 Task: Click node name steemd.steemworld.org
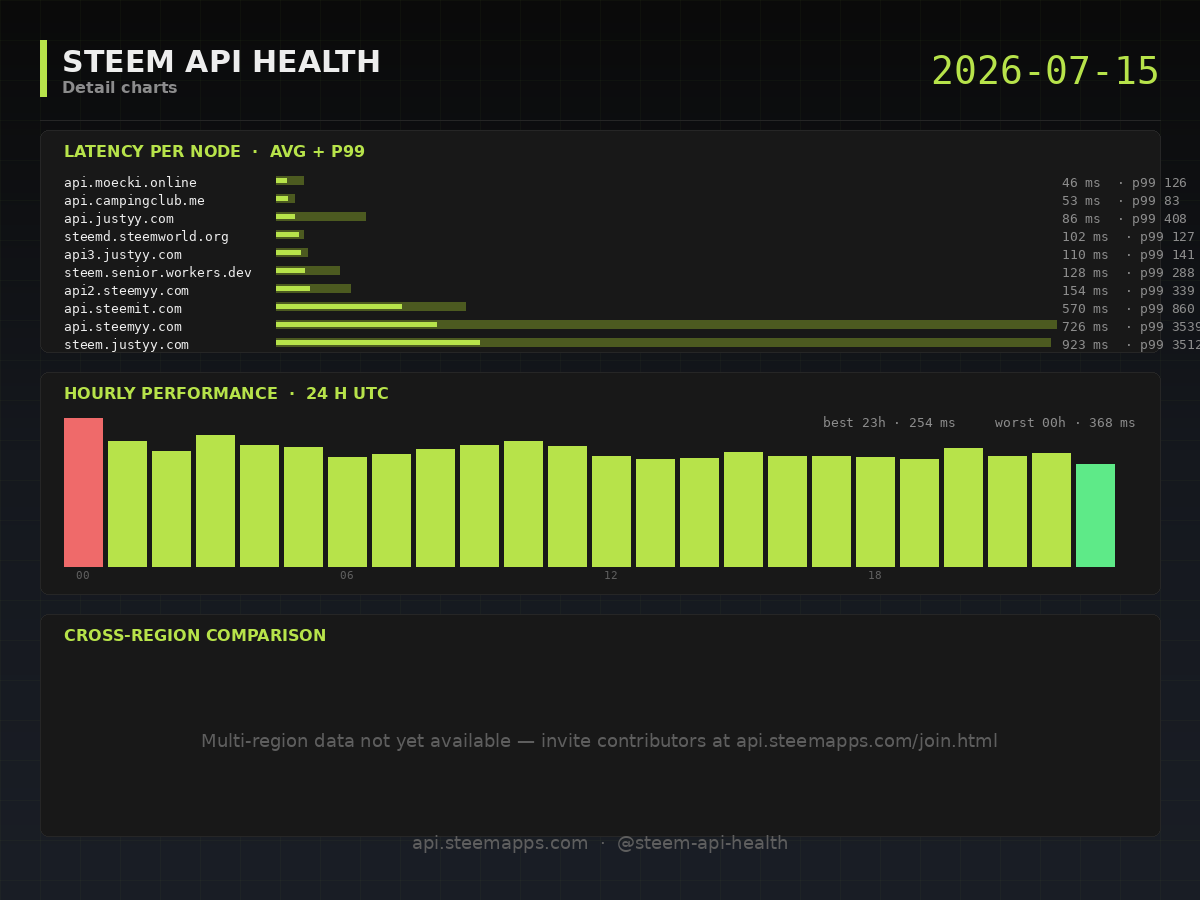[x=146, y=237]
